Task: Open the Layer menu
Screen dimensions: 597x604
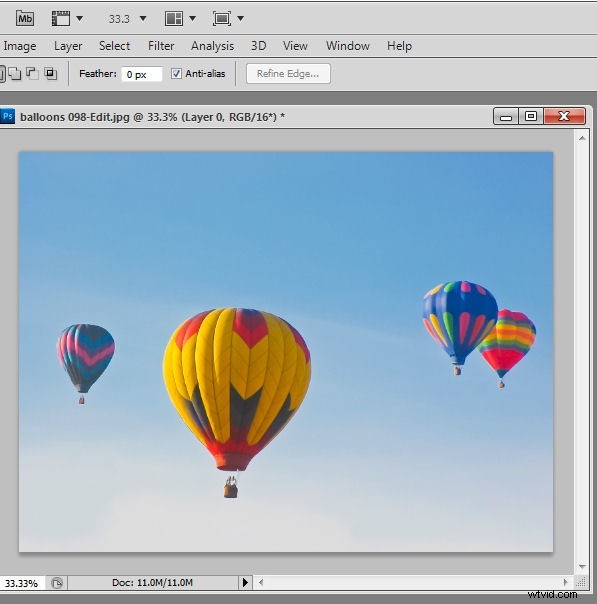Action: pos(68,46)
